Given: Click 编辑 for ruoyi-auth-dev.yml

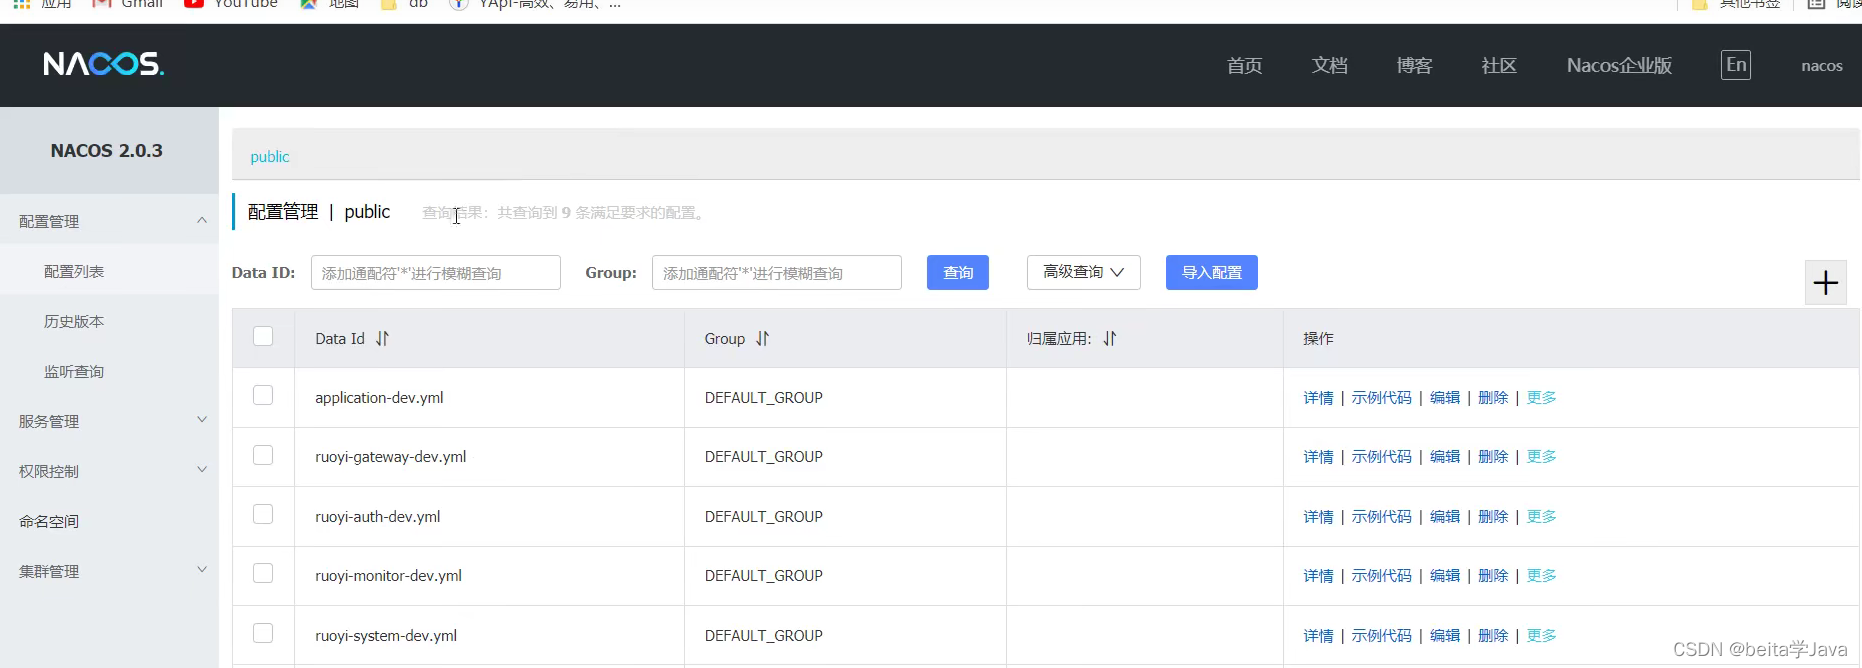Looking at the screenshot, I should [1445, 517].
